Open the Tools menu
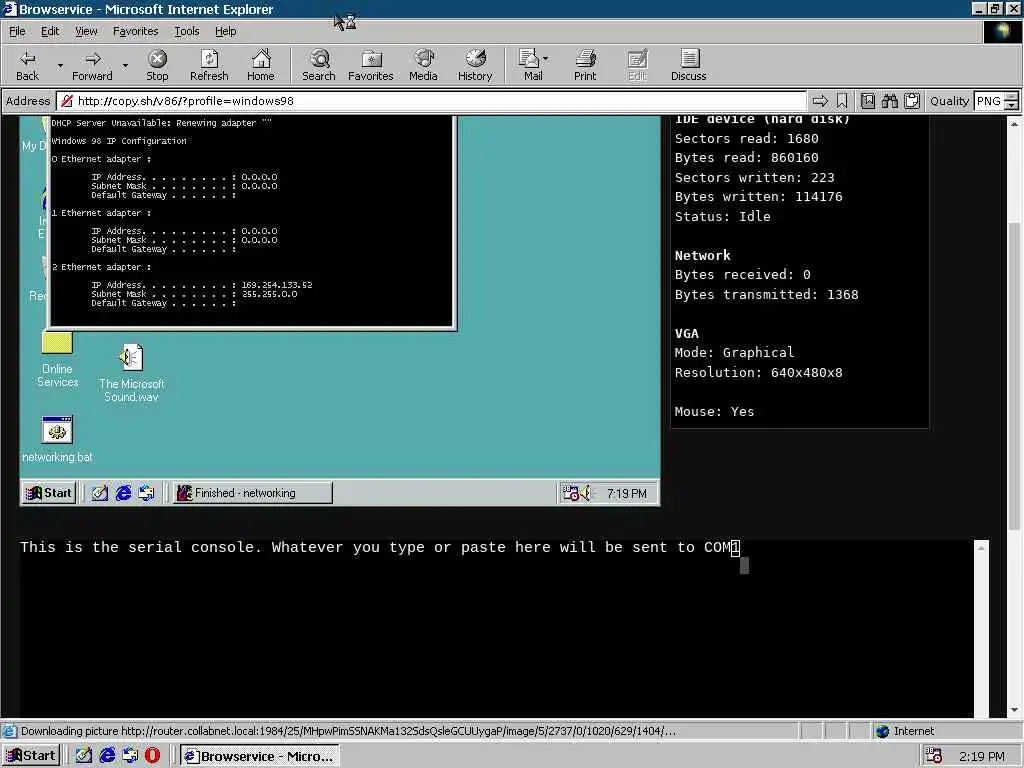Image resolution: width=1024 pixels, height=768 pixels. [186, 31]
